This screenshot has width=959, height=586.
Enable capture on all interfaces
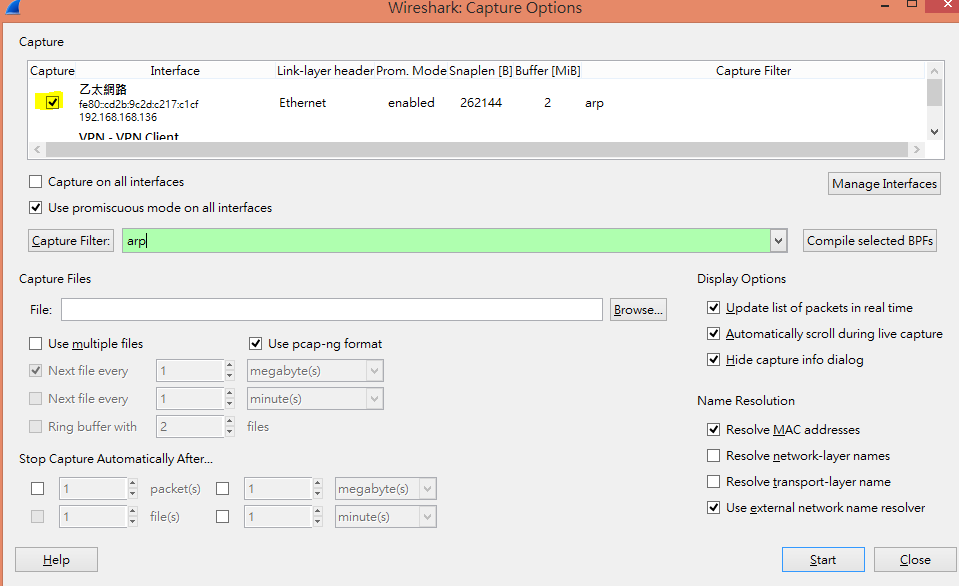(35, 181)
